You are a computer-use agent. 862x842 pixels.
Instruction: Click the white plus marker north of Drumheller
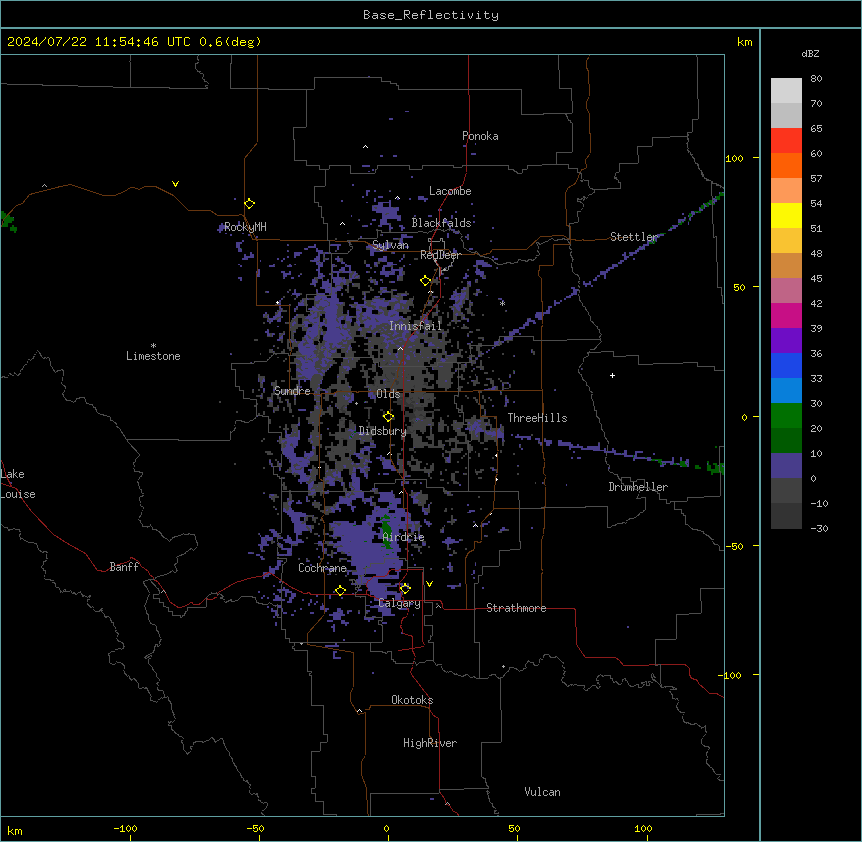(612, 375)
